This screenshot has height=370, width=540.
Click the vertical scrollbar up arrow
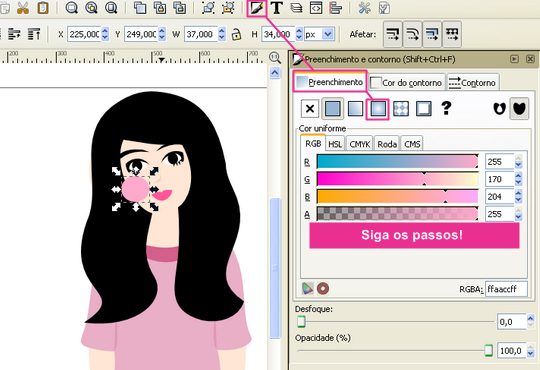pos(275,73)
